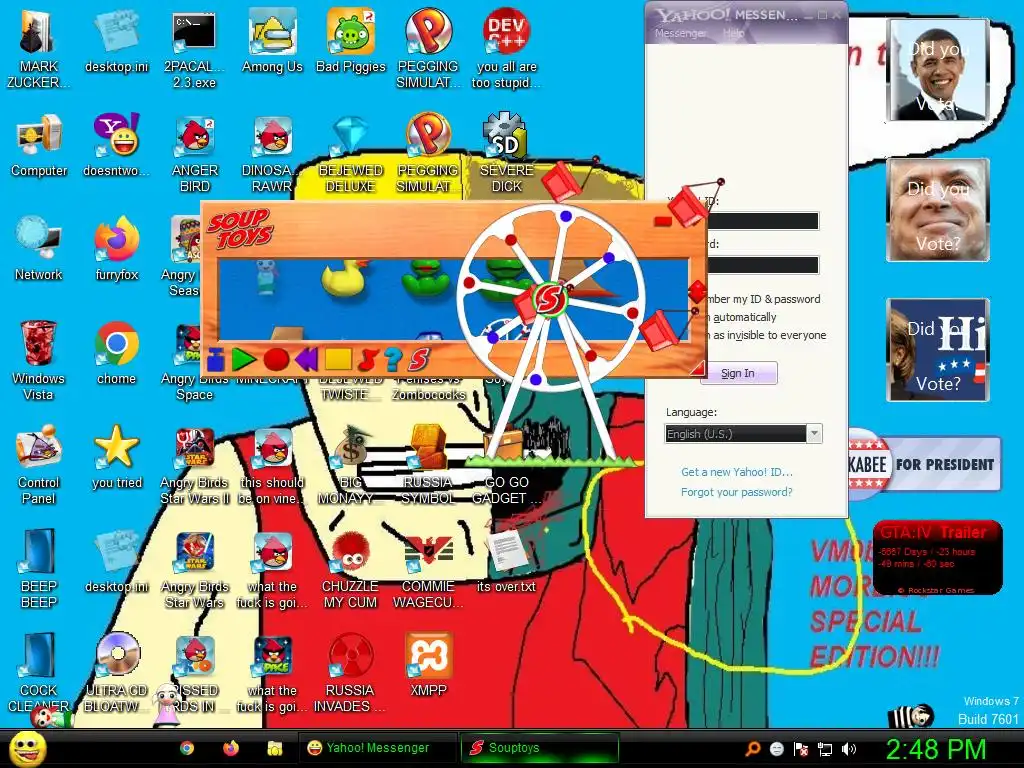This screenshot has height=768, width=1024.
Task: Open the Messenger menu in Yahoo! Messenger
Action: pyautogui.click(x=680, y=33)
